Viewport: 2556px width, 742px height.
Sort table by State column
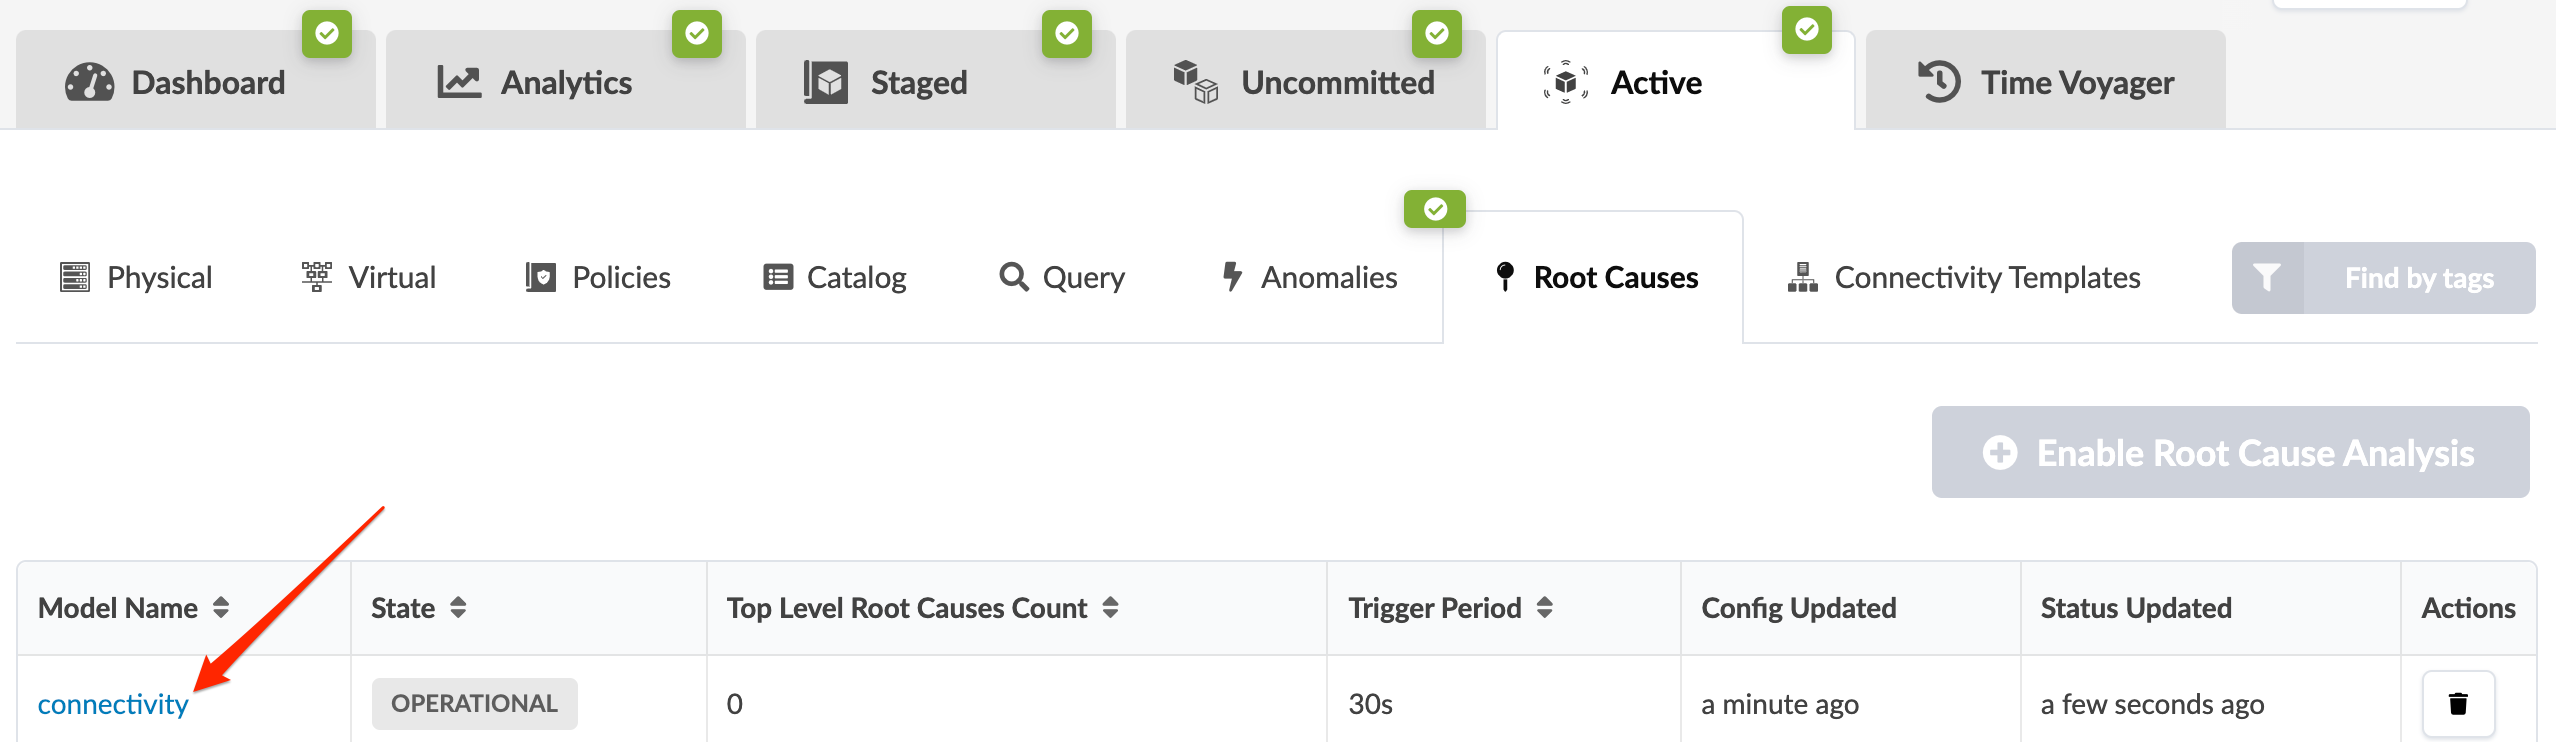click(x=458, y=608)
